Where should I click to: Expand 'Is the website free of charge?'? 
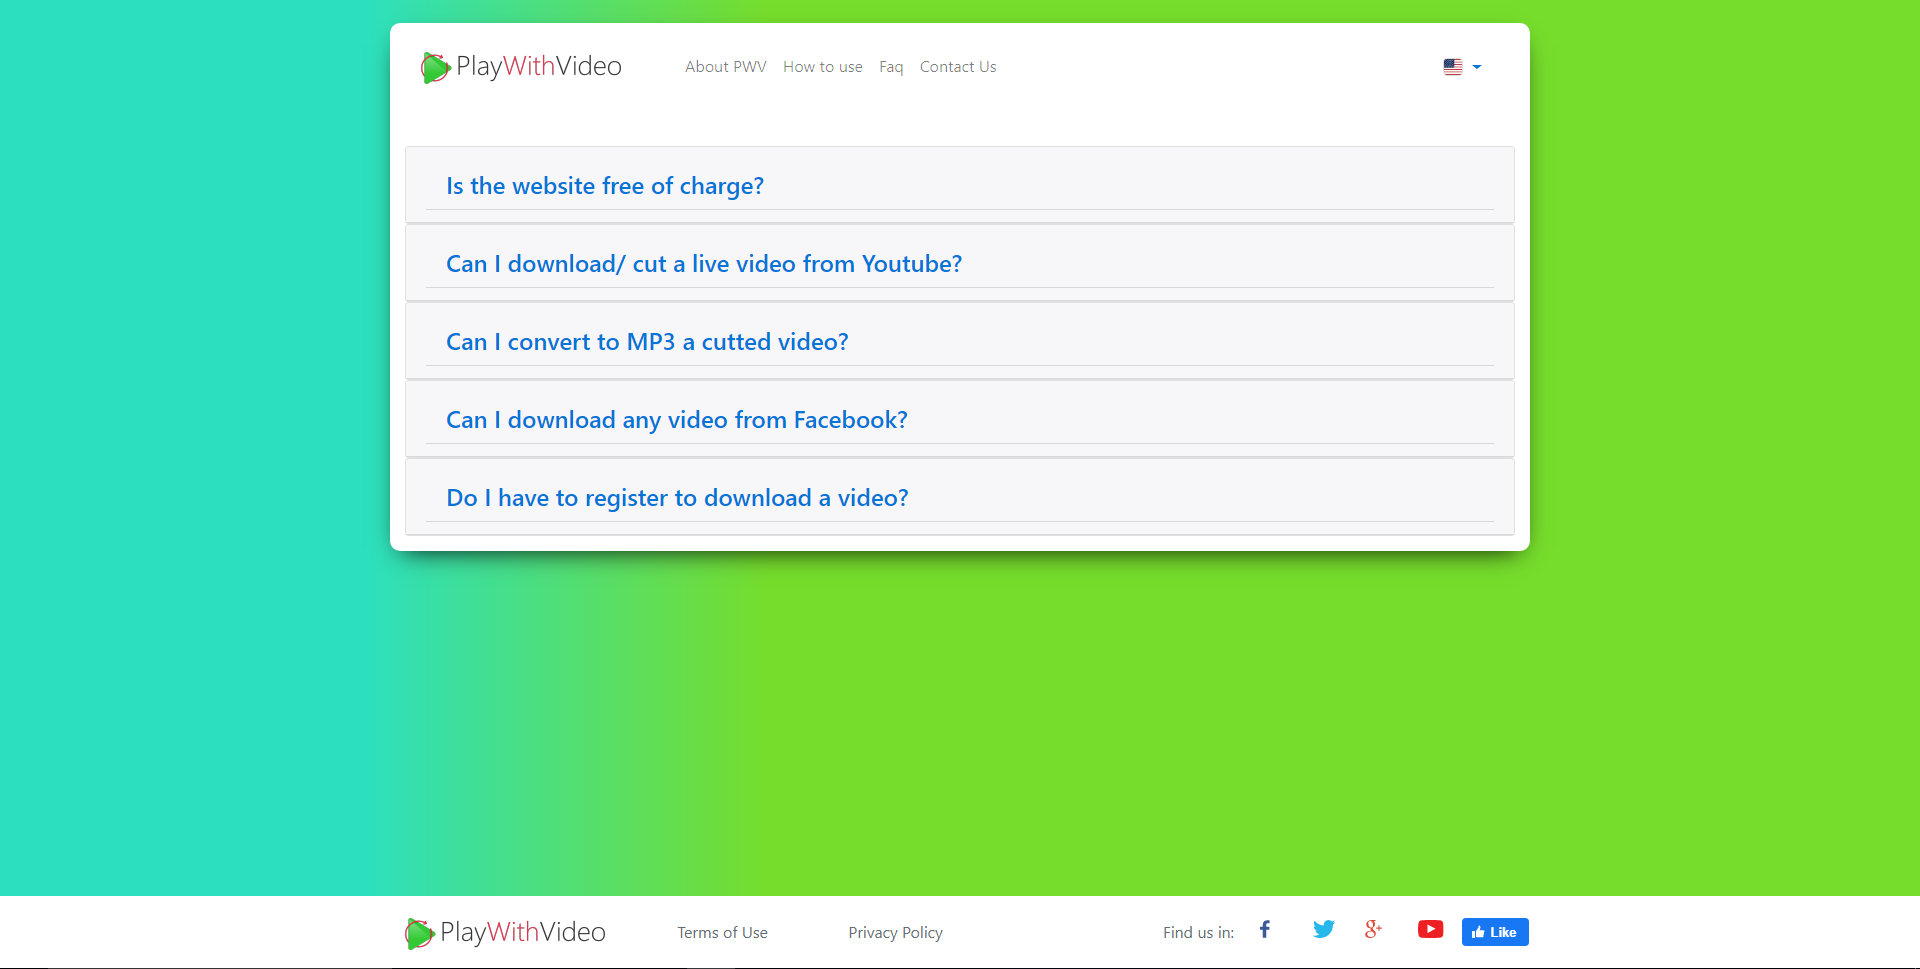point(604,186)
